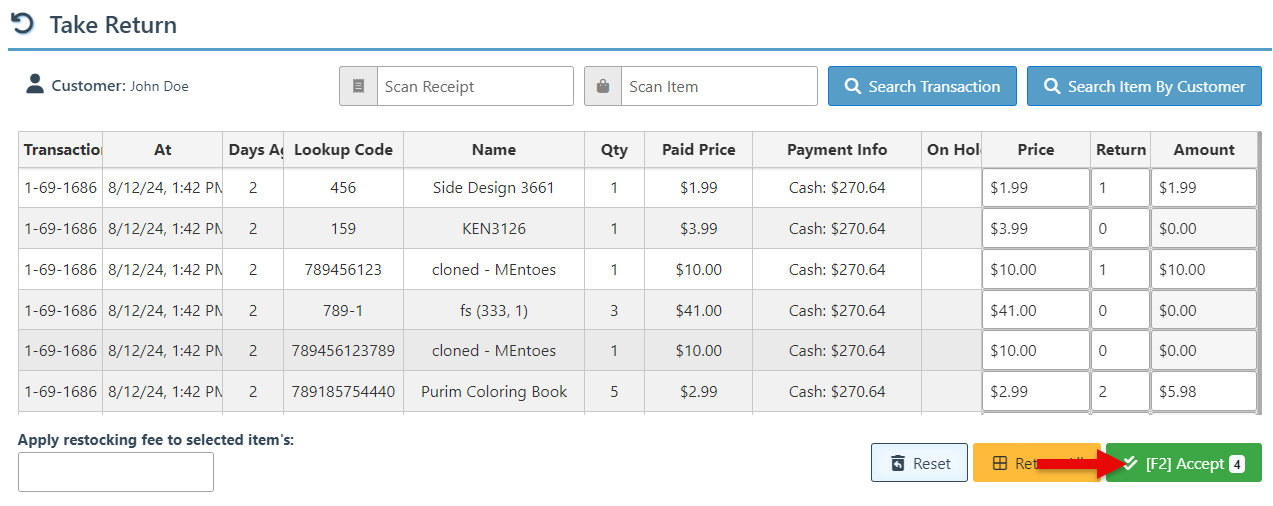The width and height of the screenshot is (1273, 506).
Task: Sort by the Paid Price column header
Action: (698, 150)
